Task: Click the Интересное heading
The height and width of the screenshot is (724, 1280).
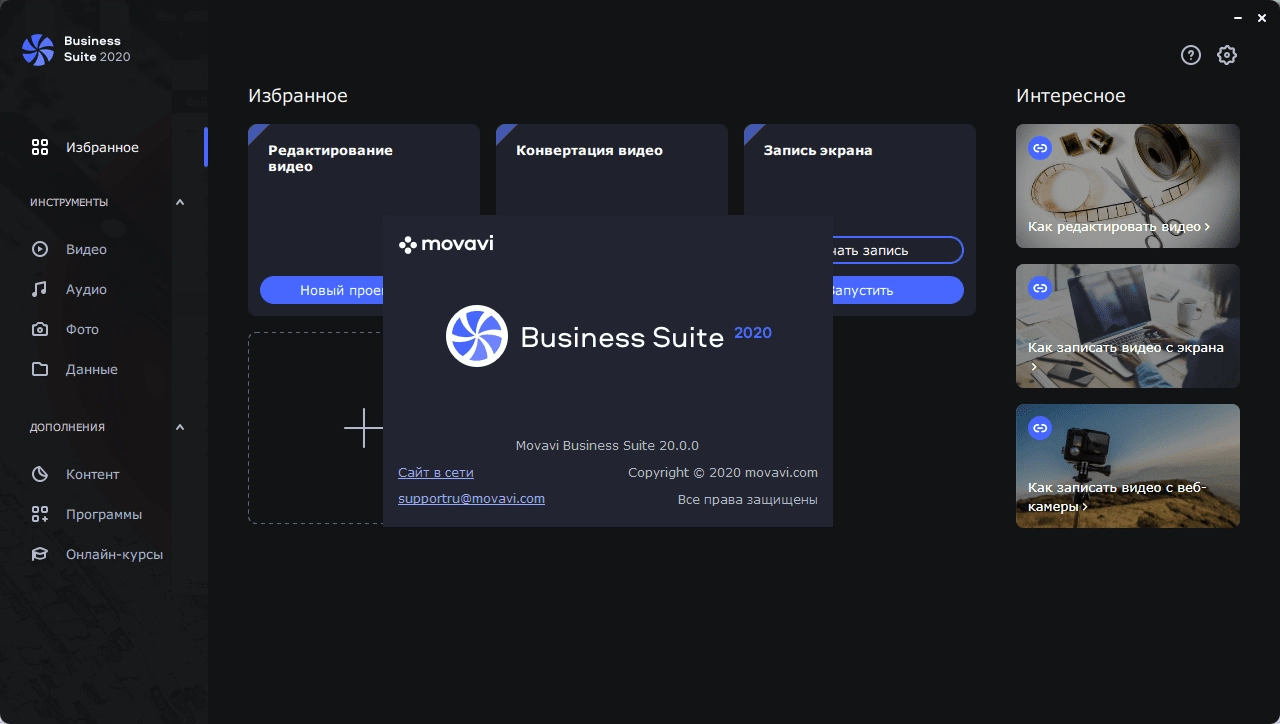Action: coord(1071,96)
